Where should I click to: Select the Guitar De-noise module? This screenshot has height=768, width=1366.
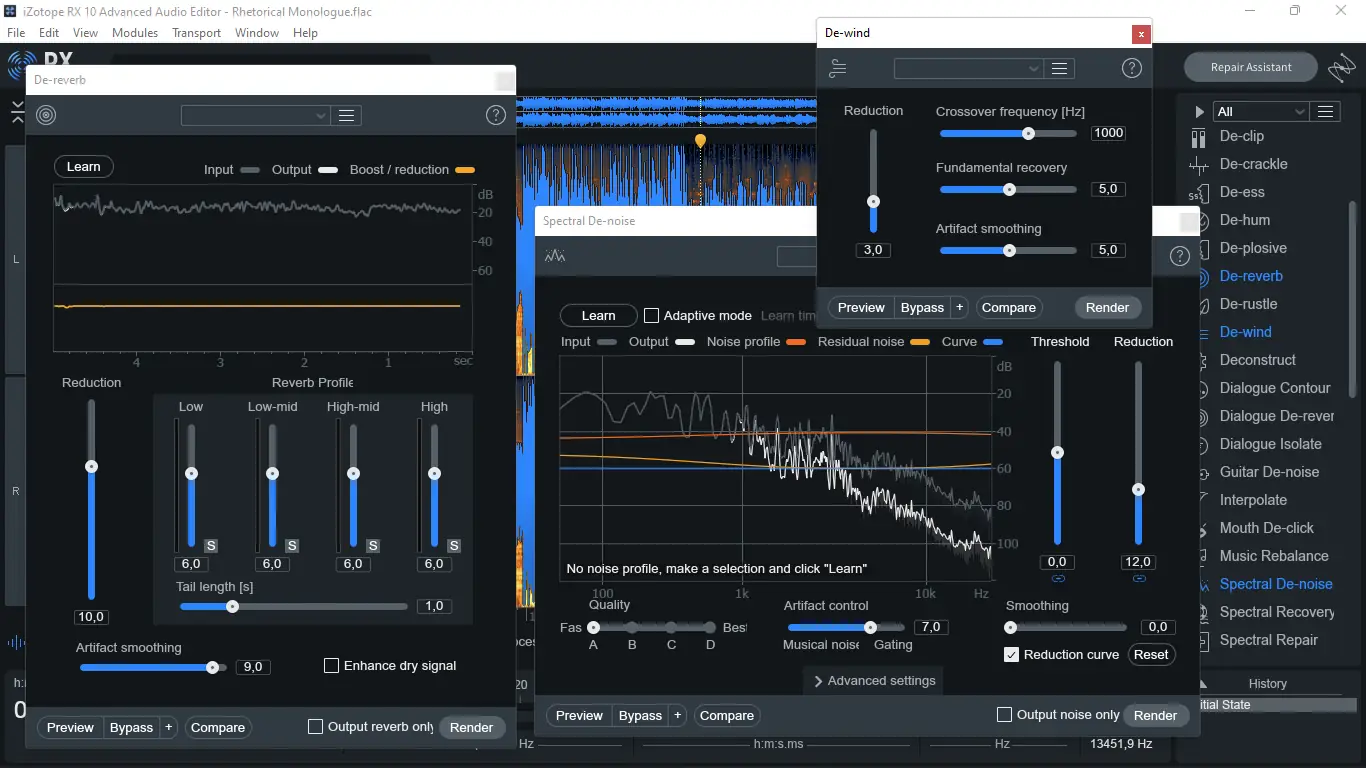pos(1269,472)
